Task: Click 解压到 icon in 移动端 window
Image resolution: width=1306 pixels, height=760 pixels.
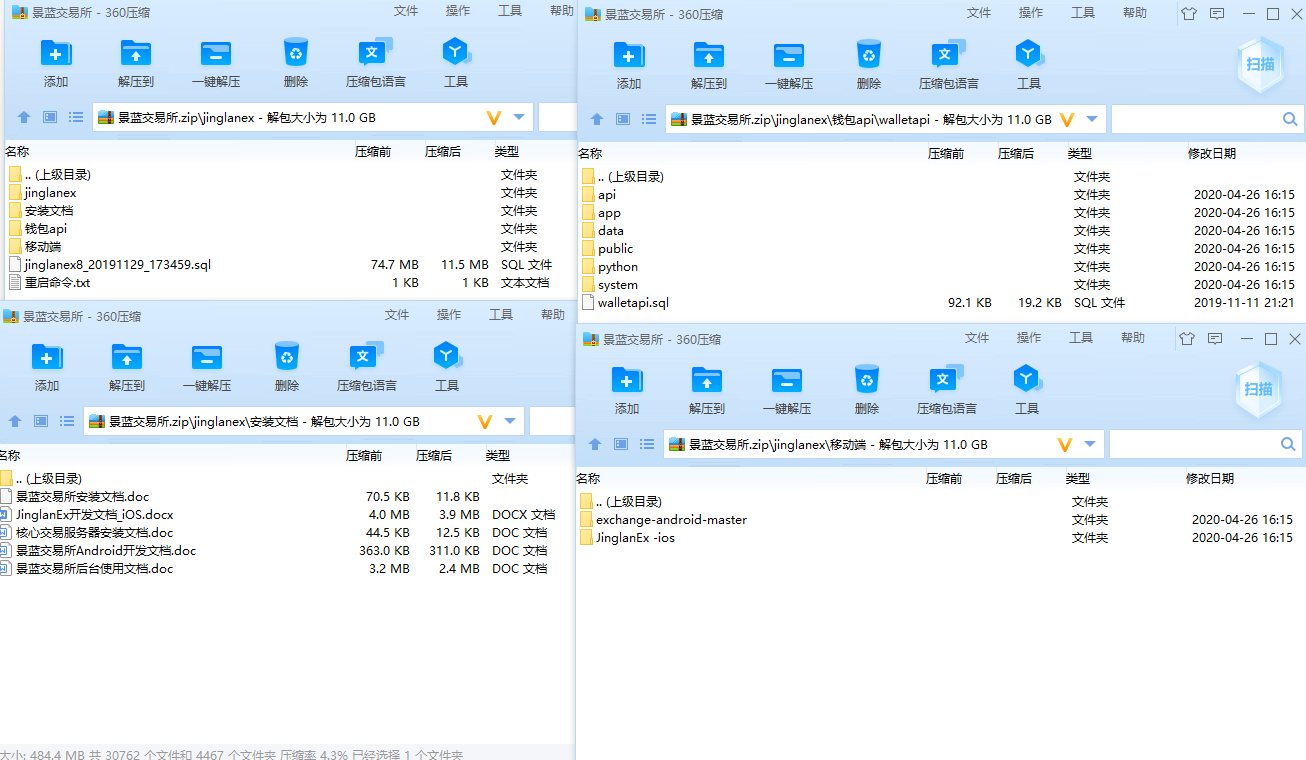Action: [706, 380]
